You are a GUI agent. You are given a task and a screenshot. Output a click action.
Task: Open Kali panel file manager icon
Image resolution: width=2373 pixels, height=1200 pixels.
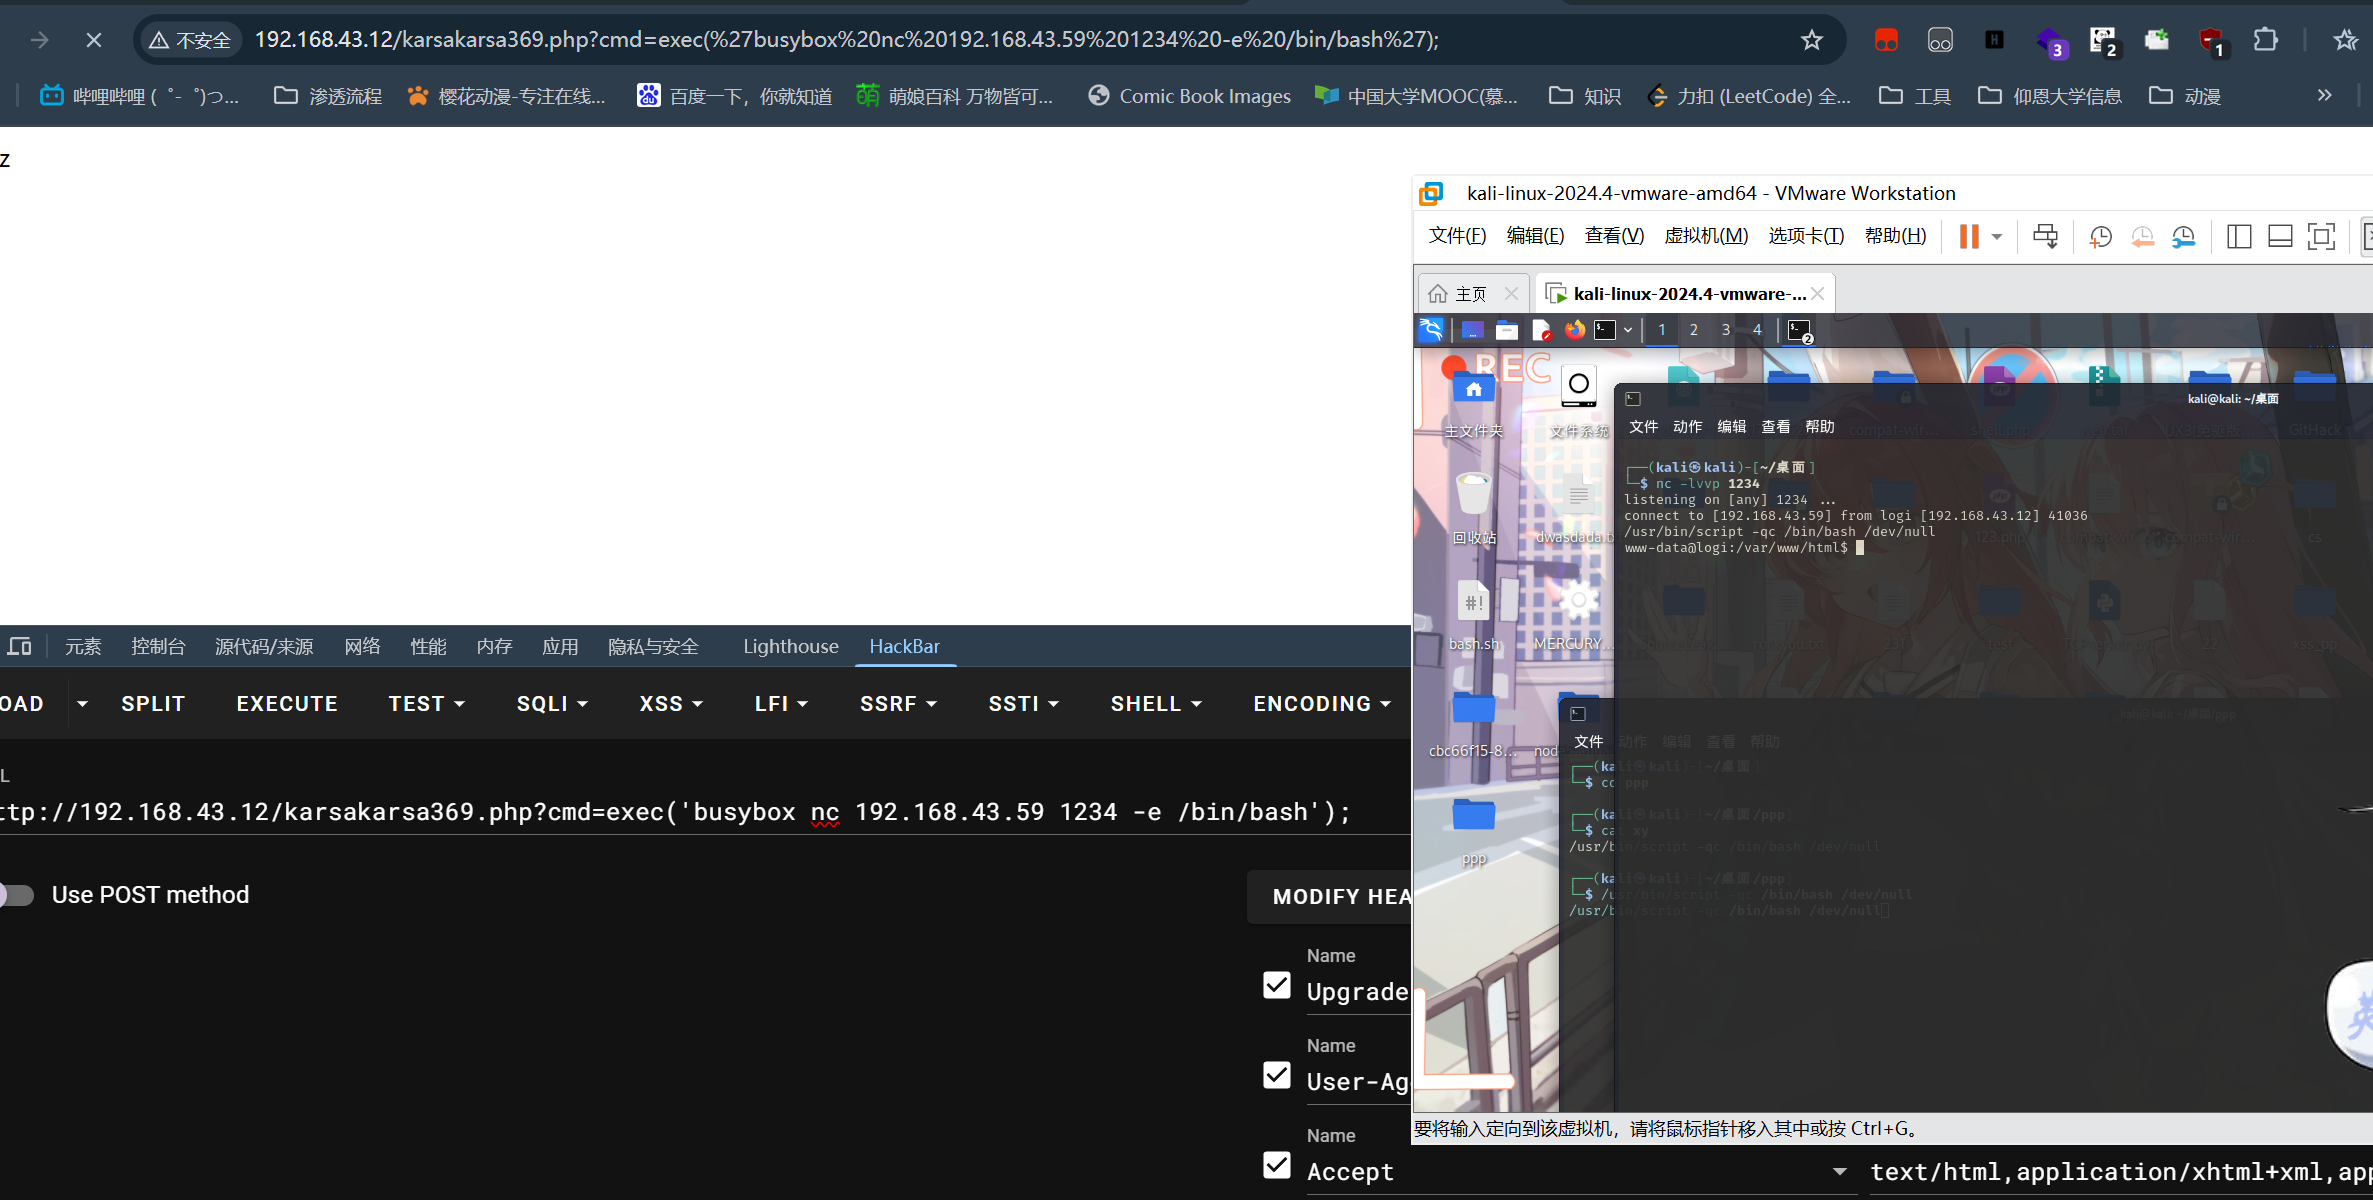(x=1507, y=330)
